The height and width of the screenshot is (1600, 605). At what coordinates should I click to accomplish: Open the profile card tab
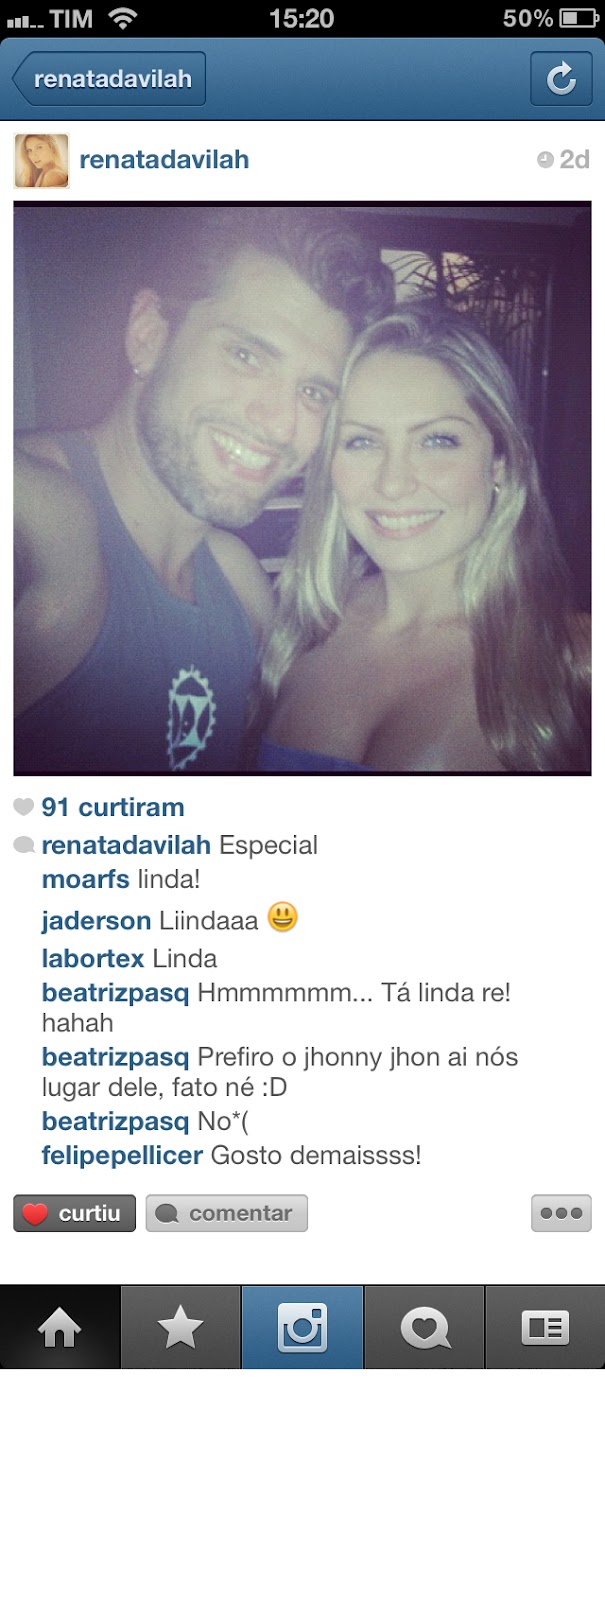[x=545, y=1327]
